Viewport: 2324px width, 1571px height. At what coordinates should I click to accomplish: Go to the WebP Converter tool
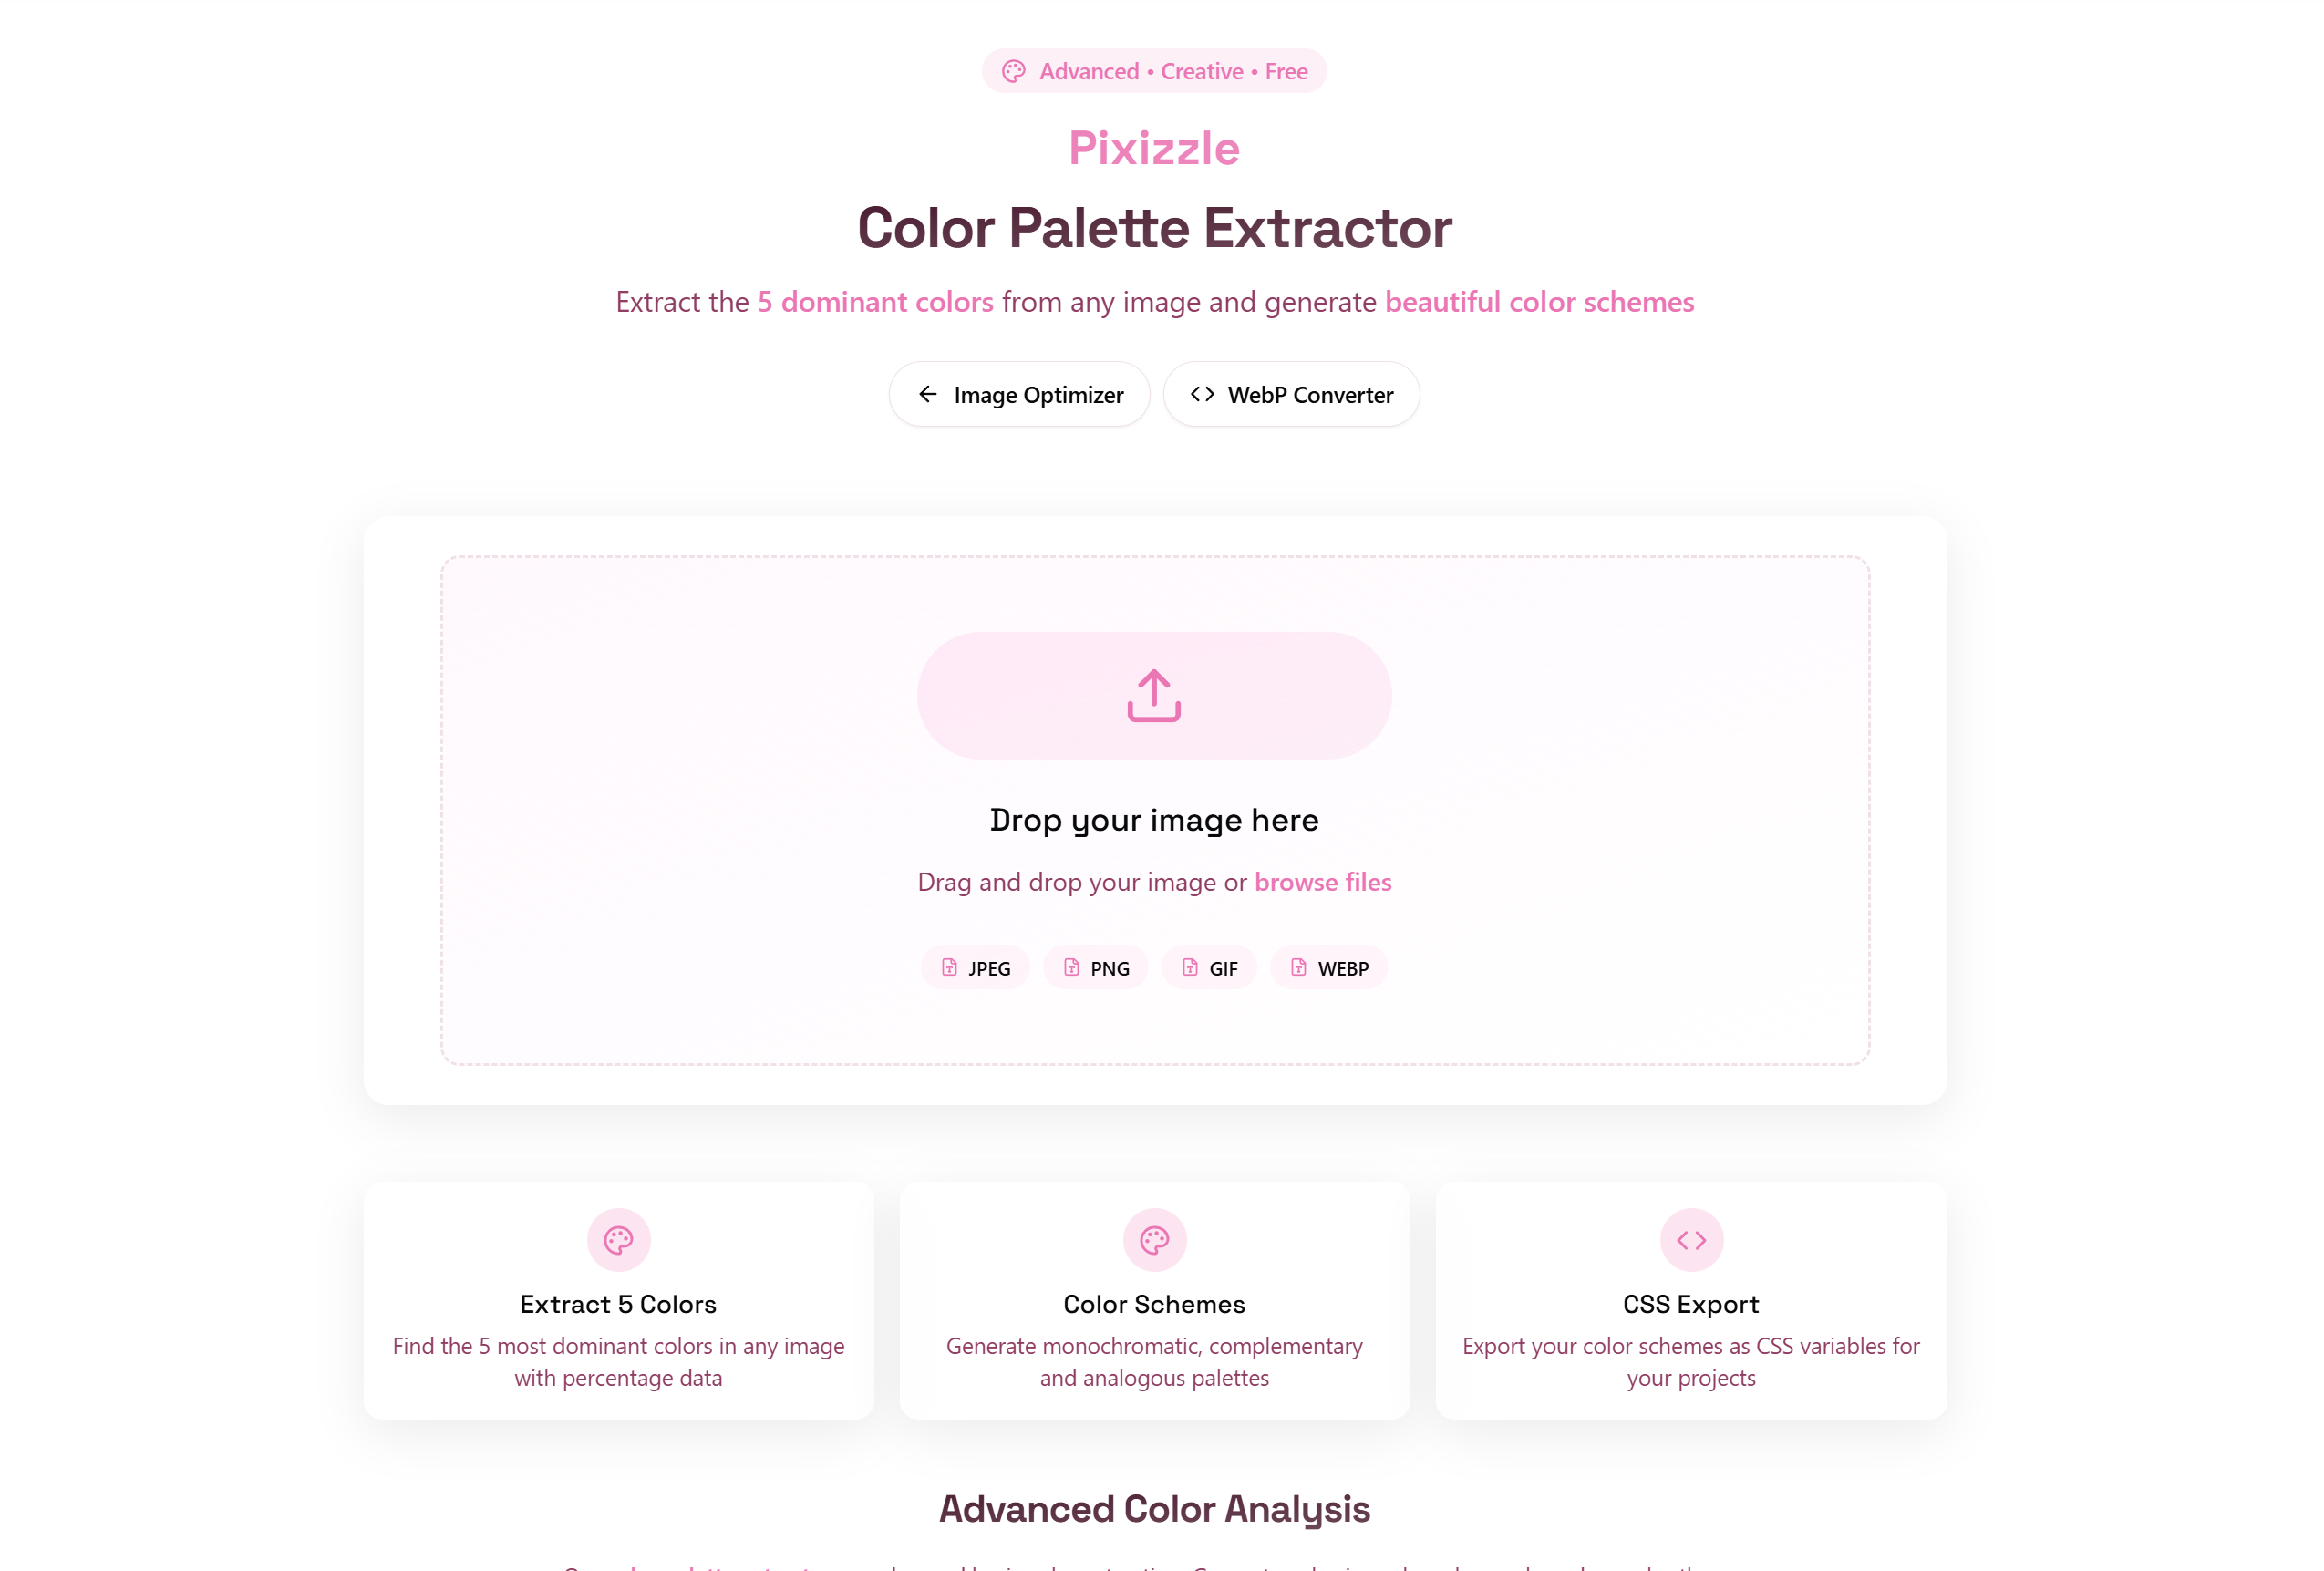[x=1291, y=394]
